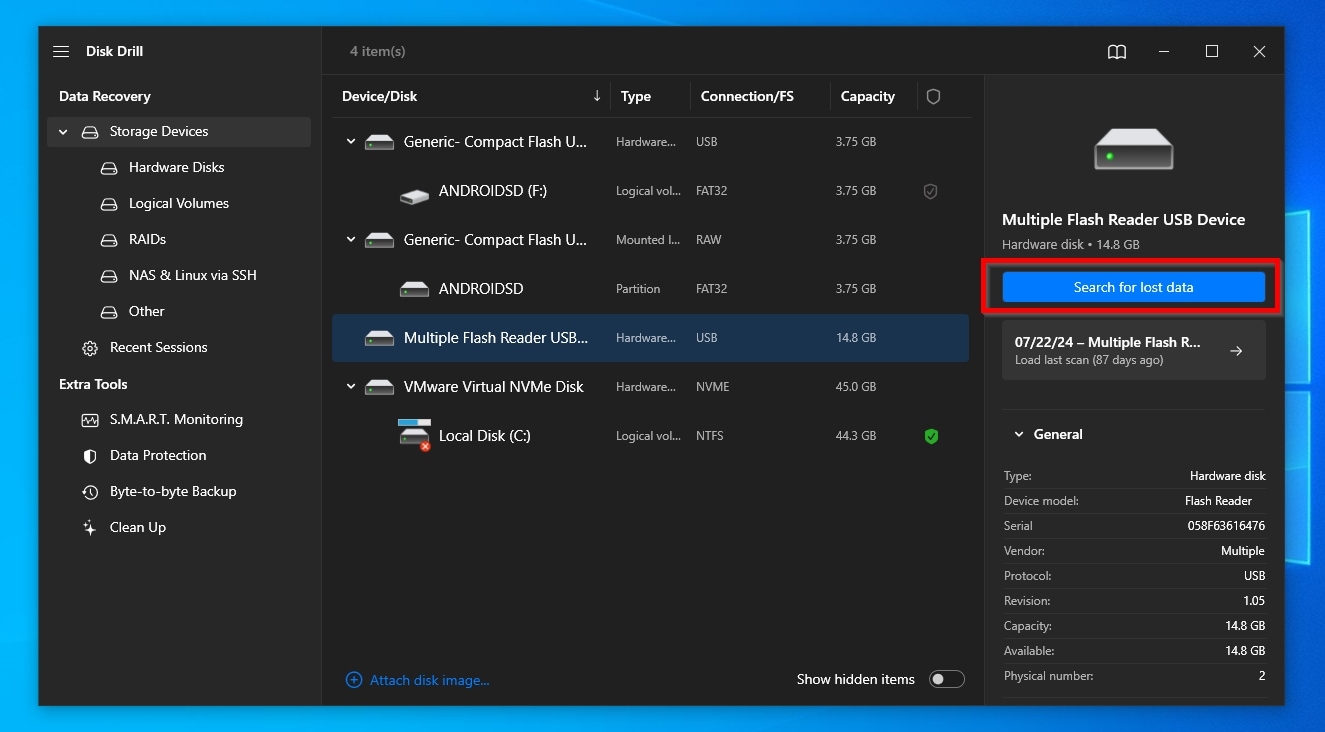This screenshot has width=1325, height=732.
Task: Open S.M.A.R.T. Monitoring tool
Action: (176, 420)
